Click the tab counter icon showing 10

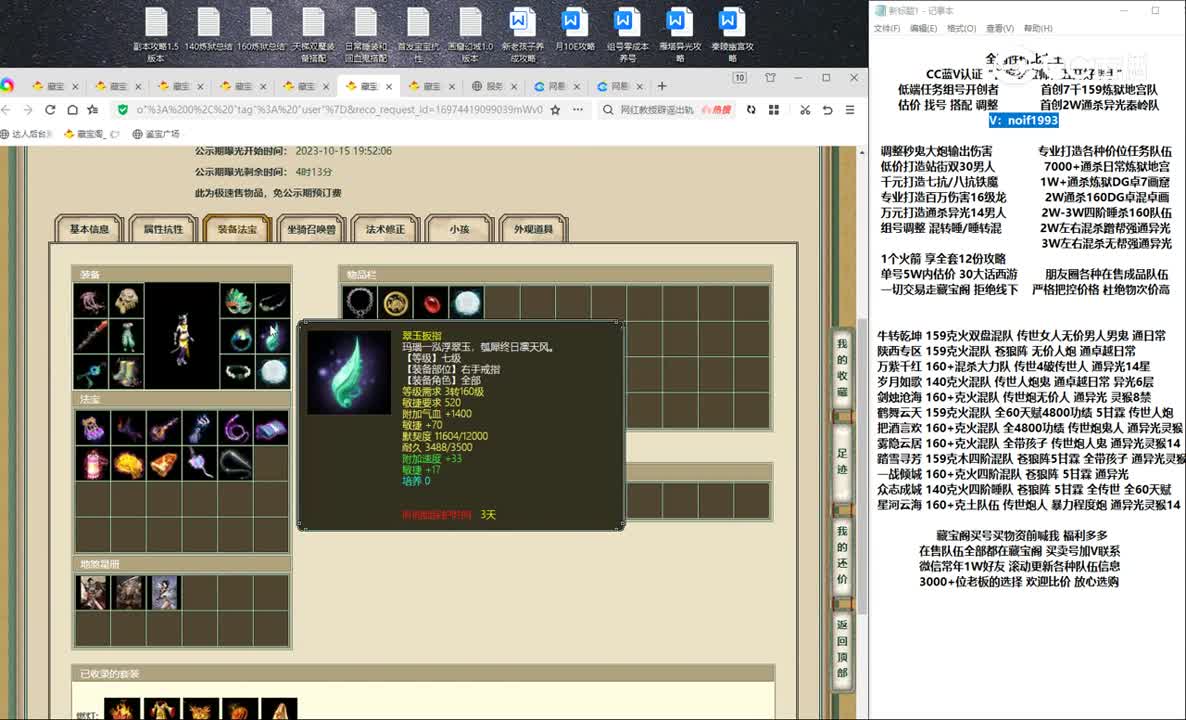coord(740,78)
